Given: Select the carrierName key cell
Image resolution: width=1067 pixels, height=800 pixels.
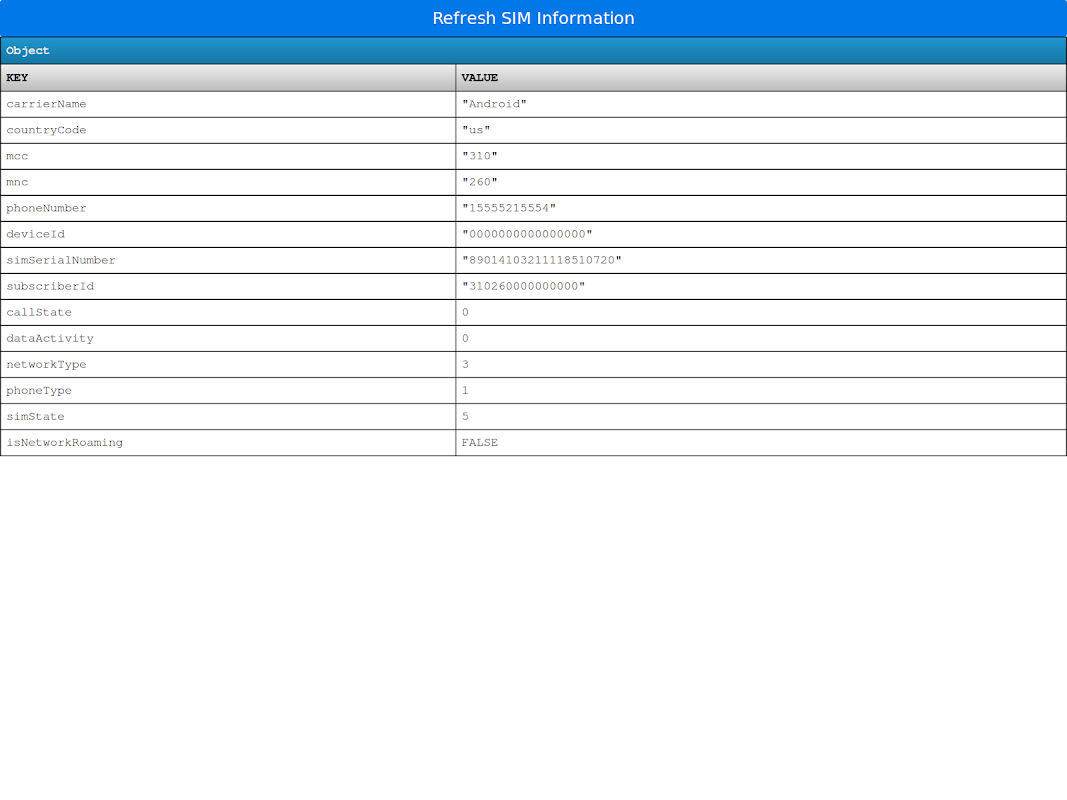Looking at the screenshot, I should pyautogui.click(x=228, y=104).
